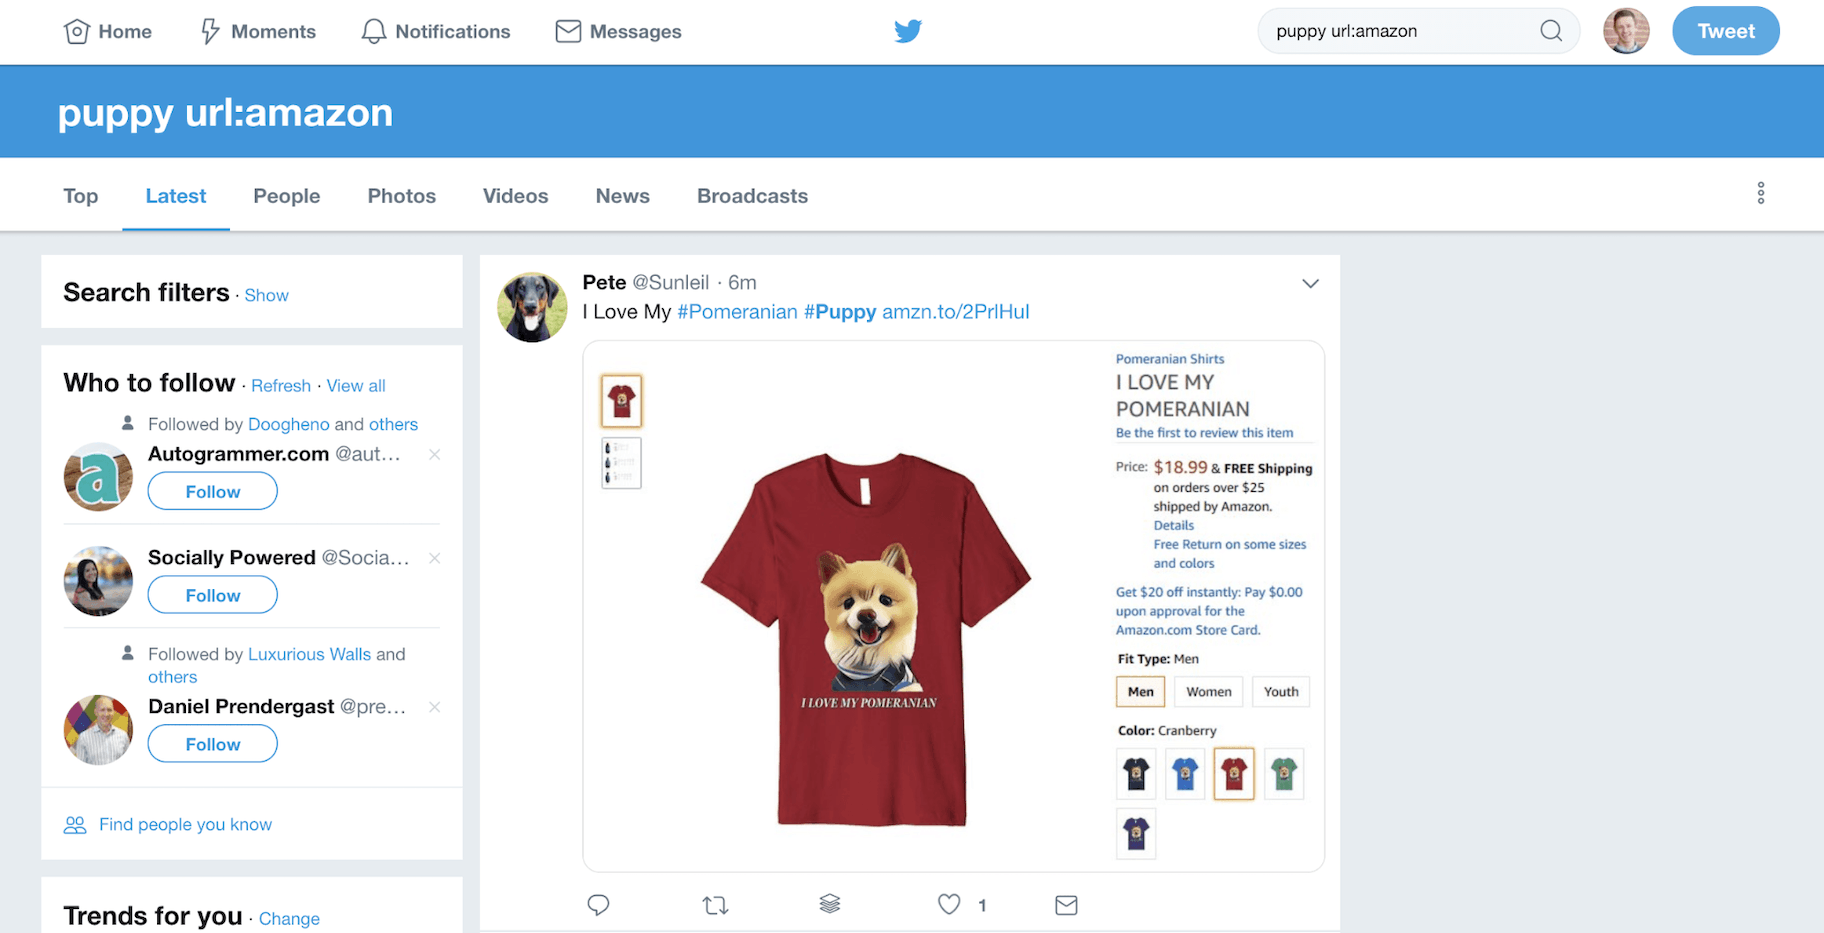Dismiss Autogrammer.com follow suggestion
Image resolution: width=1824 pixels, height=933 pixels.
pos(435,454)
